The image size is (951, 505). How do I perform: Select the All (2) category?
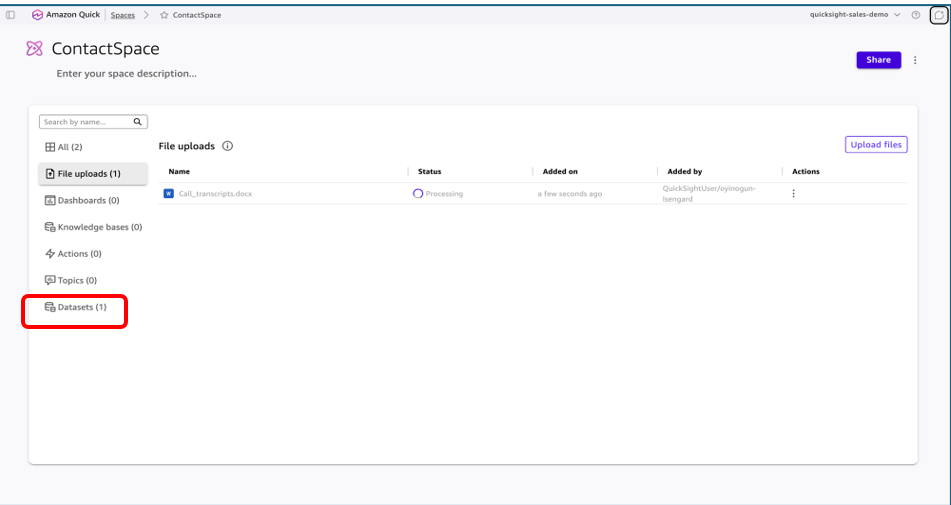93,147
